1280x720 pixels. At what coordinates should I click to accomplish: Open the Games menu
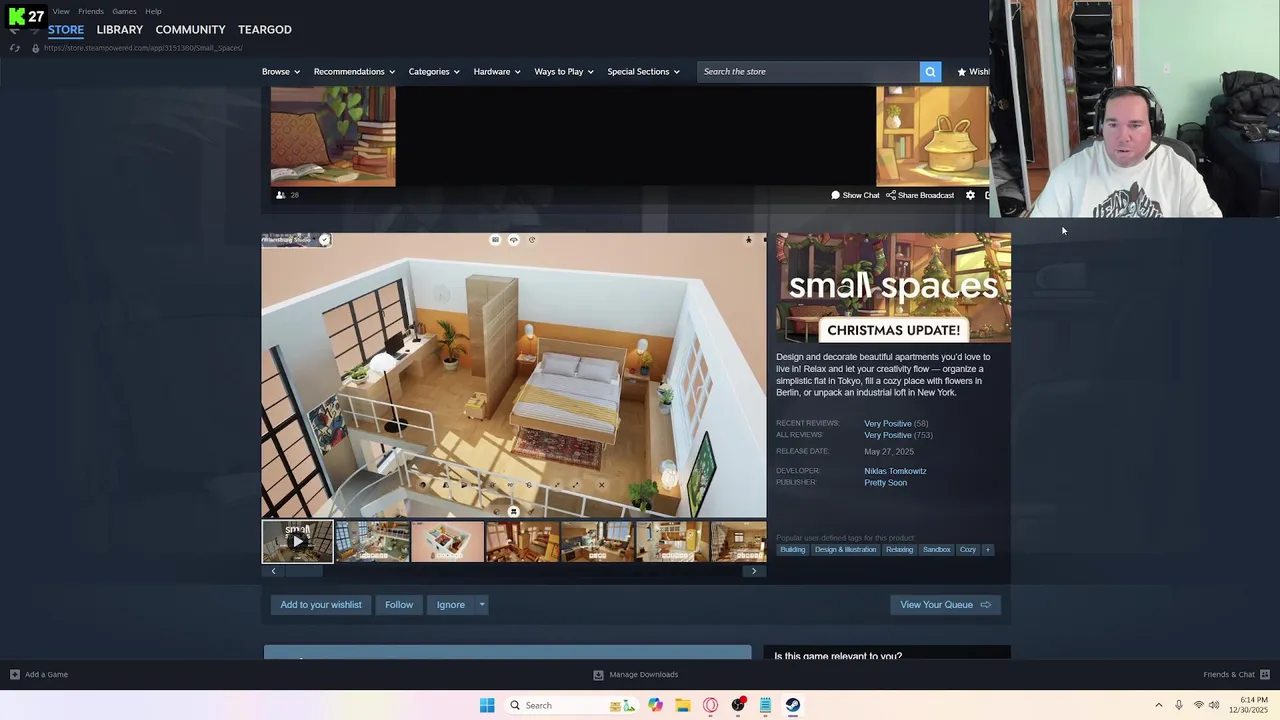tap(124, 11)
